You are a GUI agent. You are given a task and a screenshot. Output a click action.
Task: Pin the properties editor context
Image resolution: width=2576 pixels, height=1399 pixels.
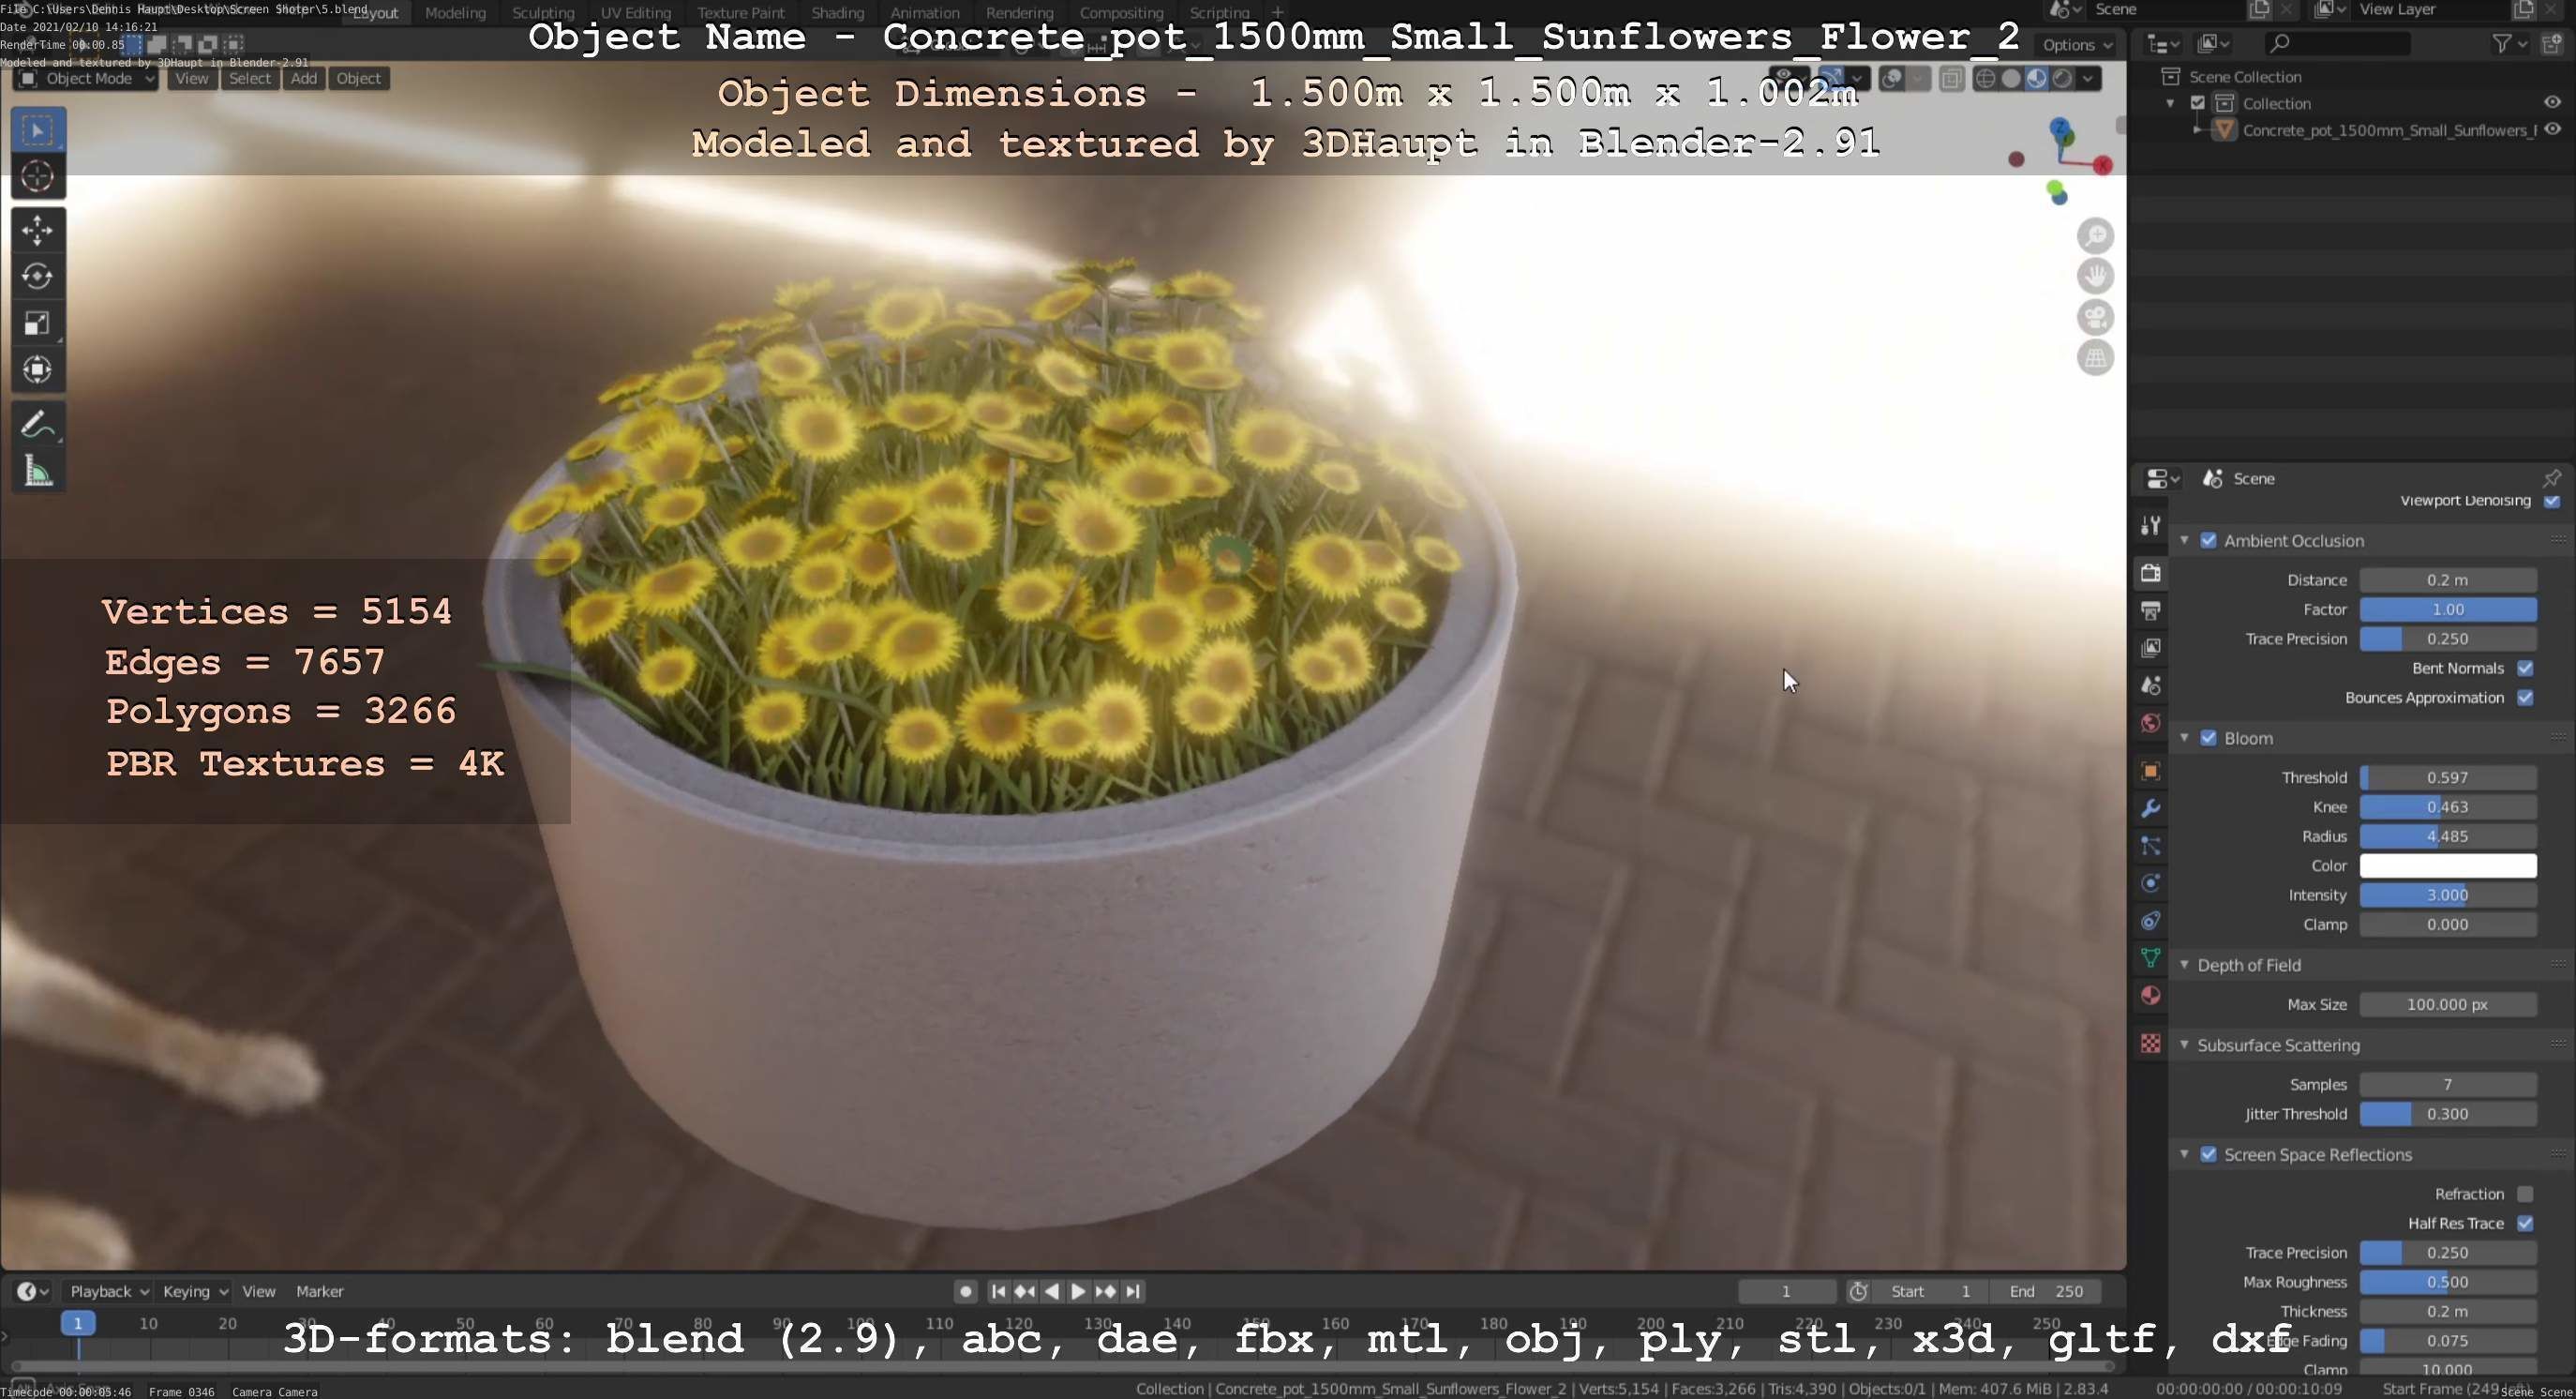point(2551,477)
